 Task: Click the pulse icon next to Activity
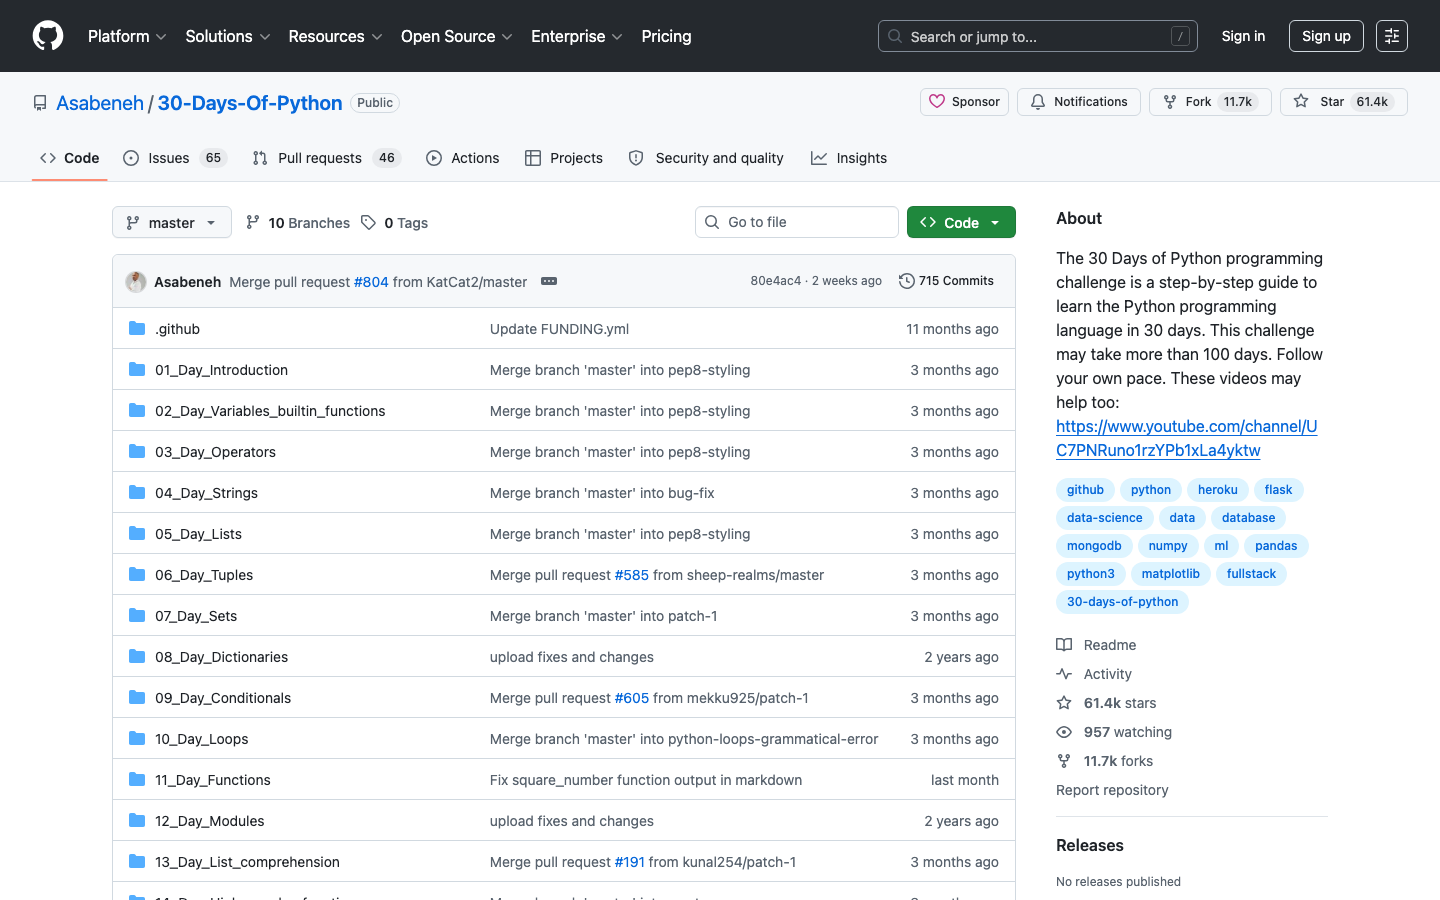coord(1064,673)
